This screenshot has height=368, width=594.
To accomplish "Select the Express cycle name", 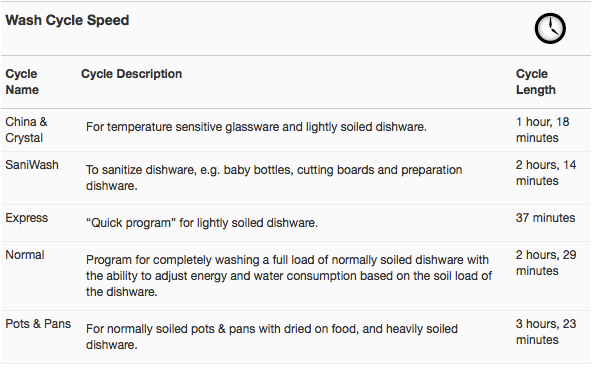I will click(27, 218).
